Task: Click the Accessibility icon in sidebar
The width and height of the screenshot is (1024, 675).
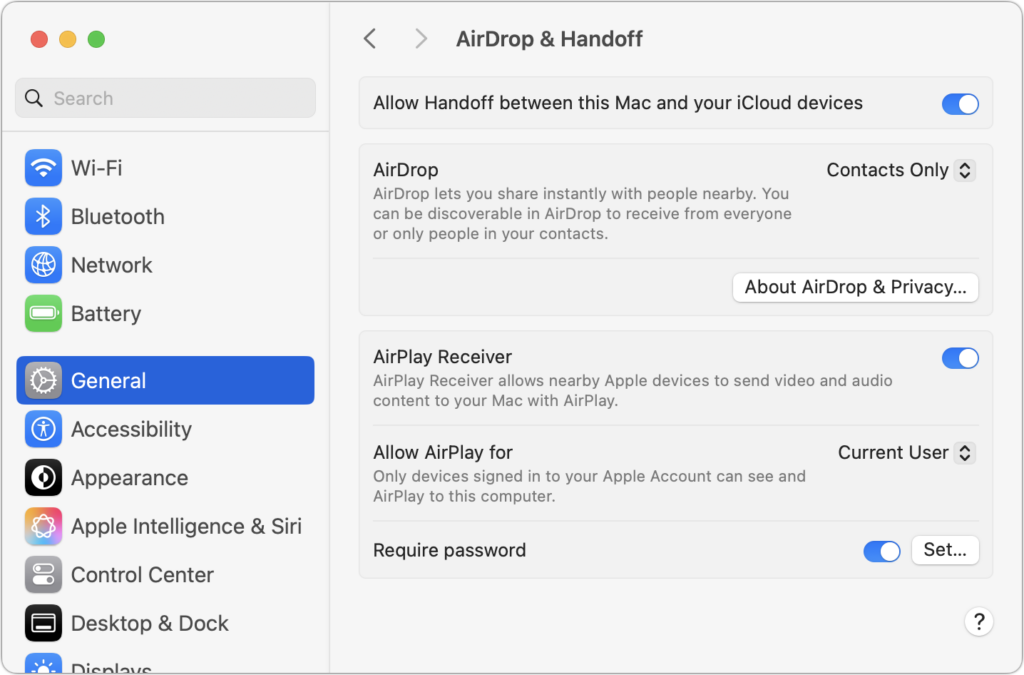Action: [x=43, y=429]
